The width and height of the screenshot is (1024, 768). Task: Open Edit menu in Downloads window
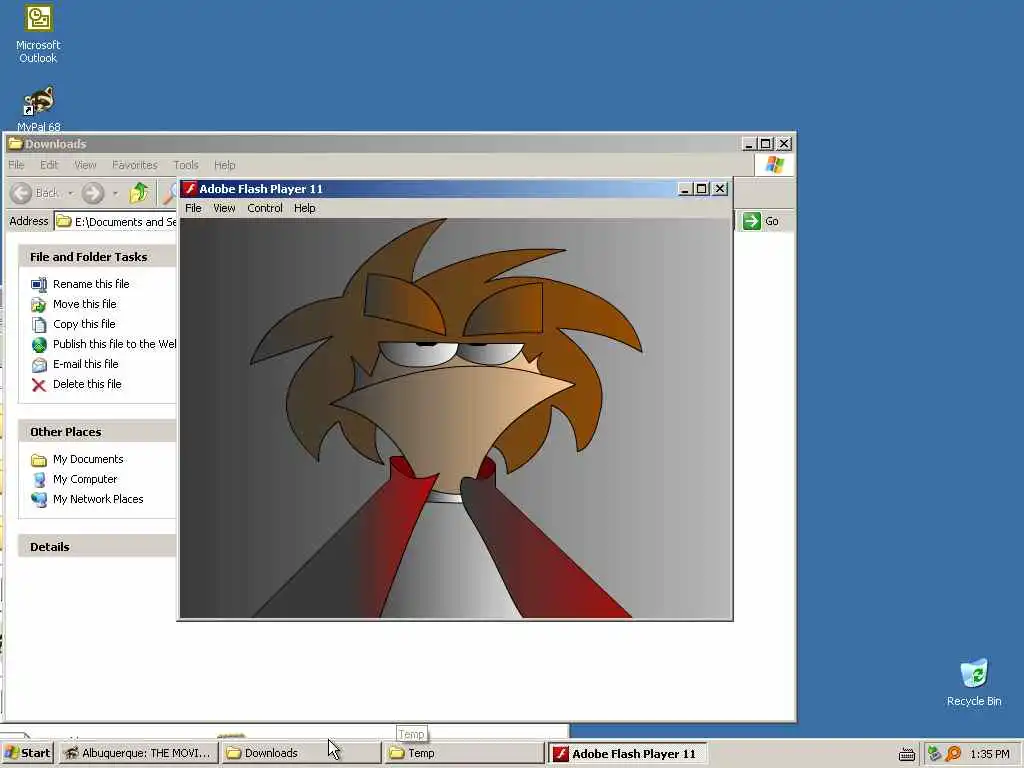(x=49, y=165)
